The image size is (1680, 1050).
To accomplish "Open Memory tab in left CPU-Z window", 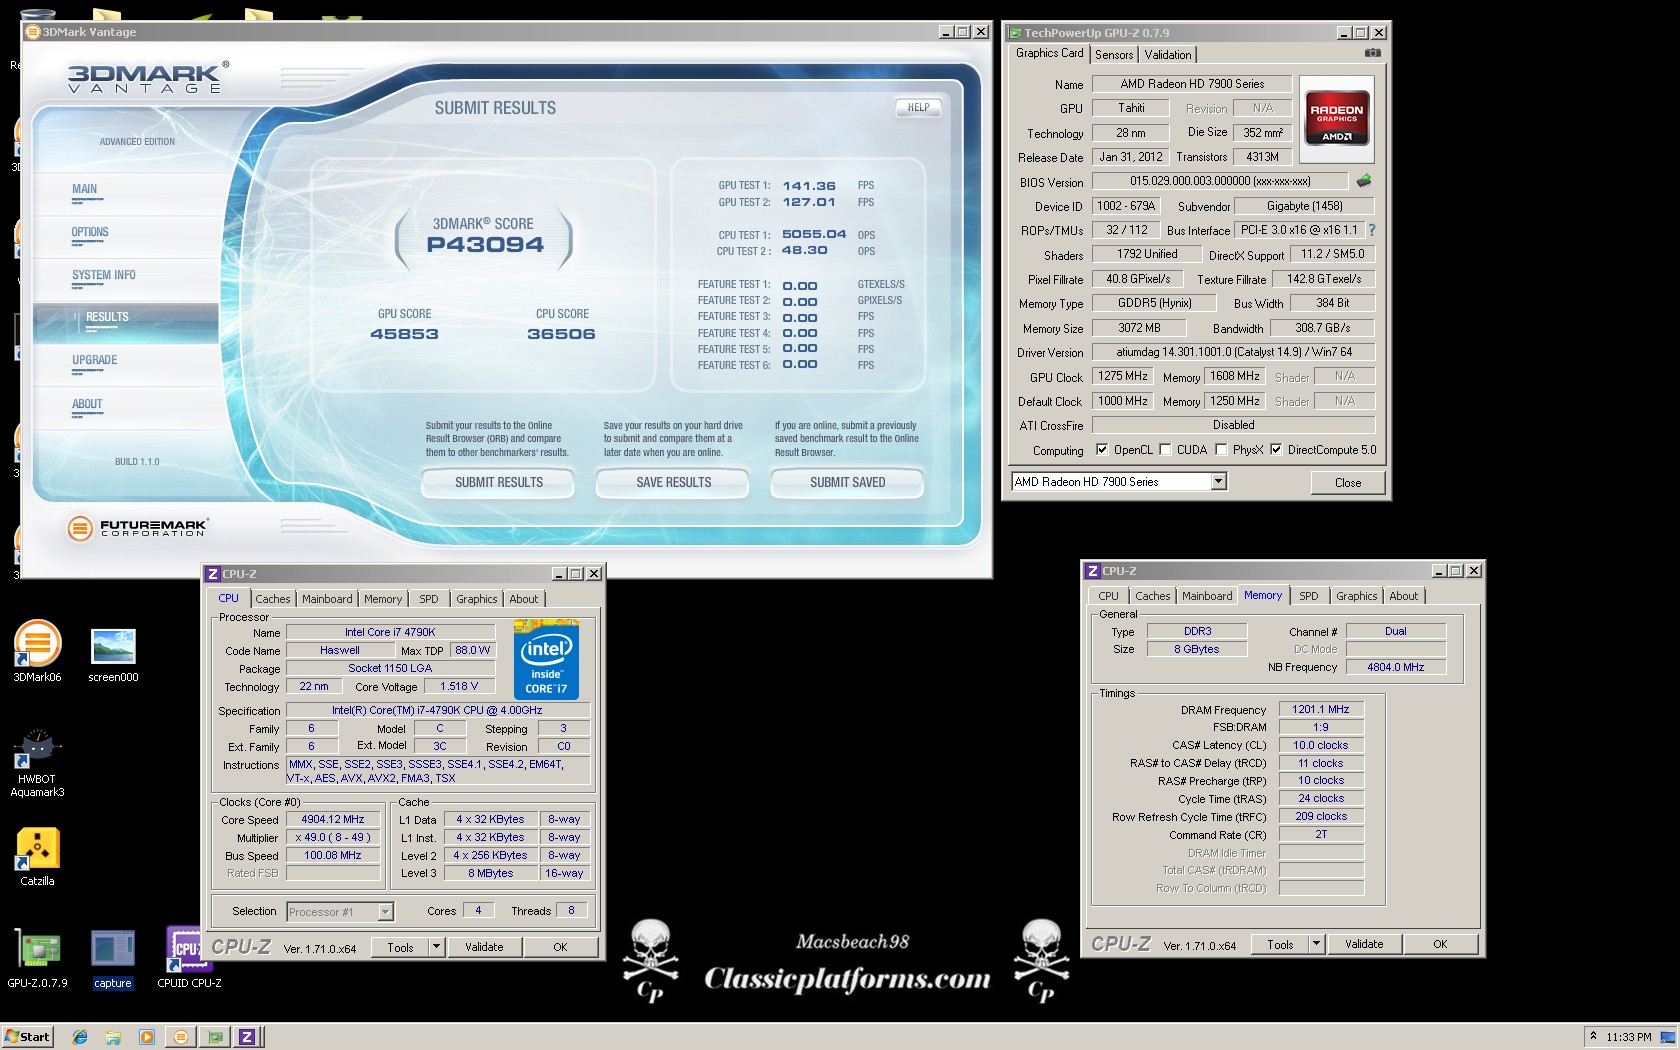I will coord(382,599).
